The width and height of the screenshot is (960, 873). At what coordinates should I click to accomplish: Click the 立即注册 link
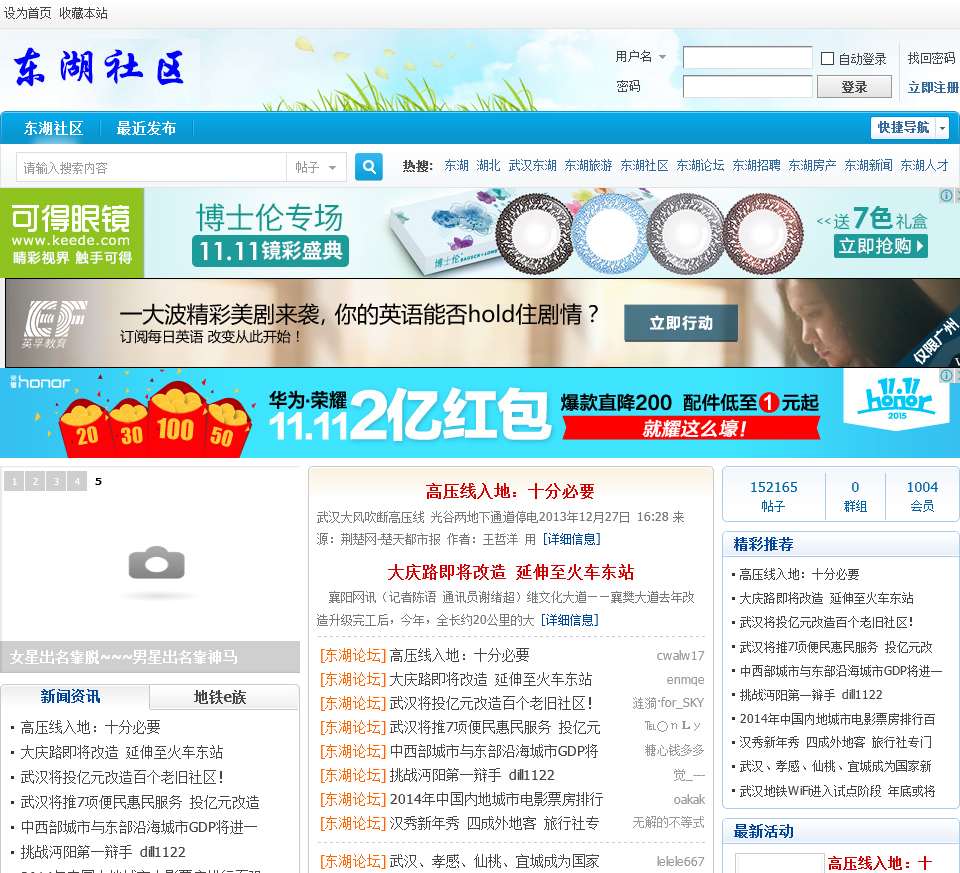coord(932,87)
